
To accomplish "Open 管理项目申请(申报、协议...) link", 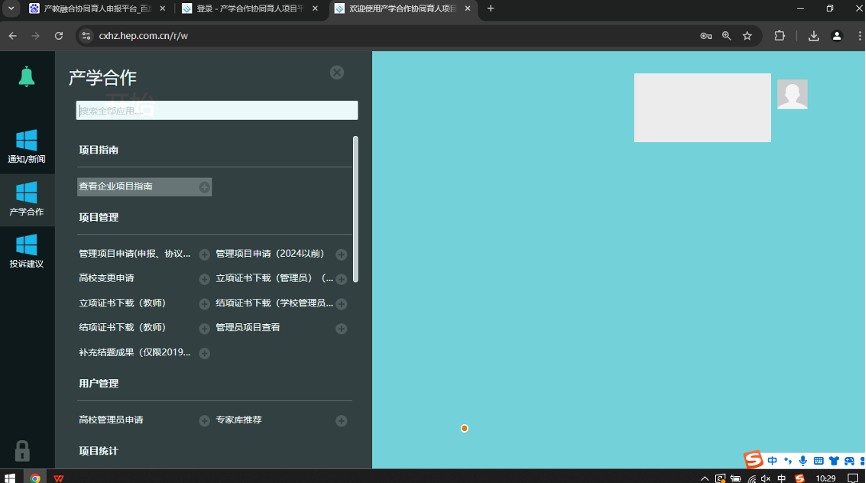I will [x=134, y=254].
